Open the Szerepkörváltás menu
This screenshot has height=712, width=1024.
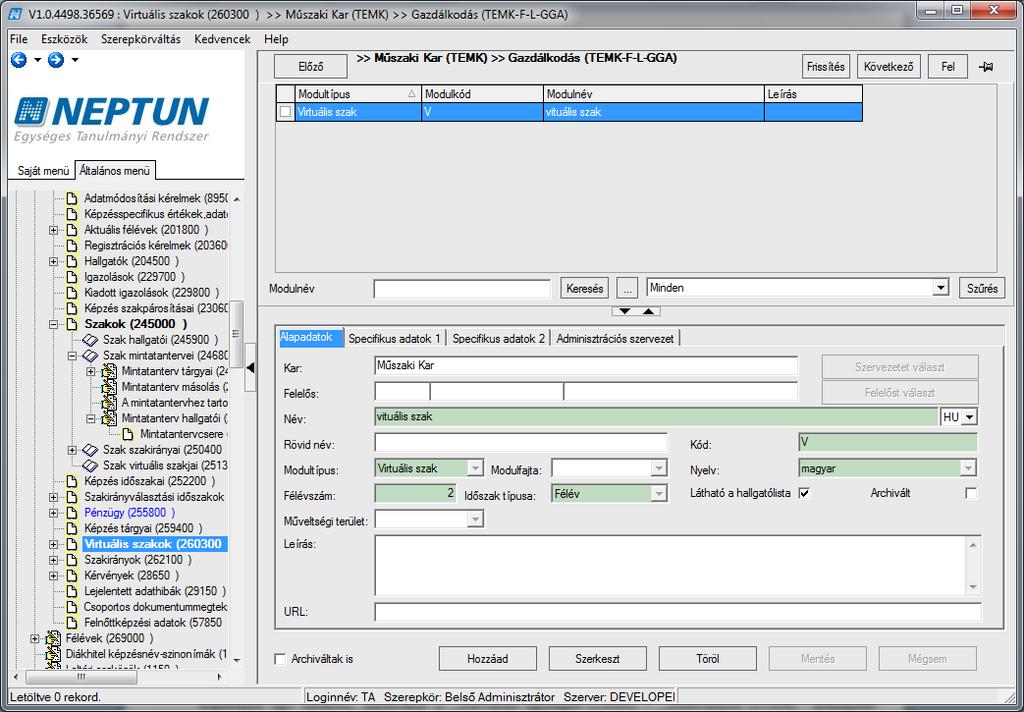140,39
